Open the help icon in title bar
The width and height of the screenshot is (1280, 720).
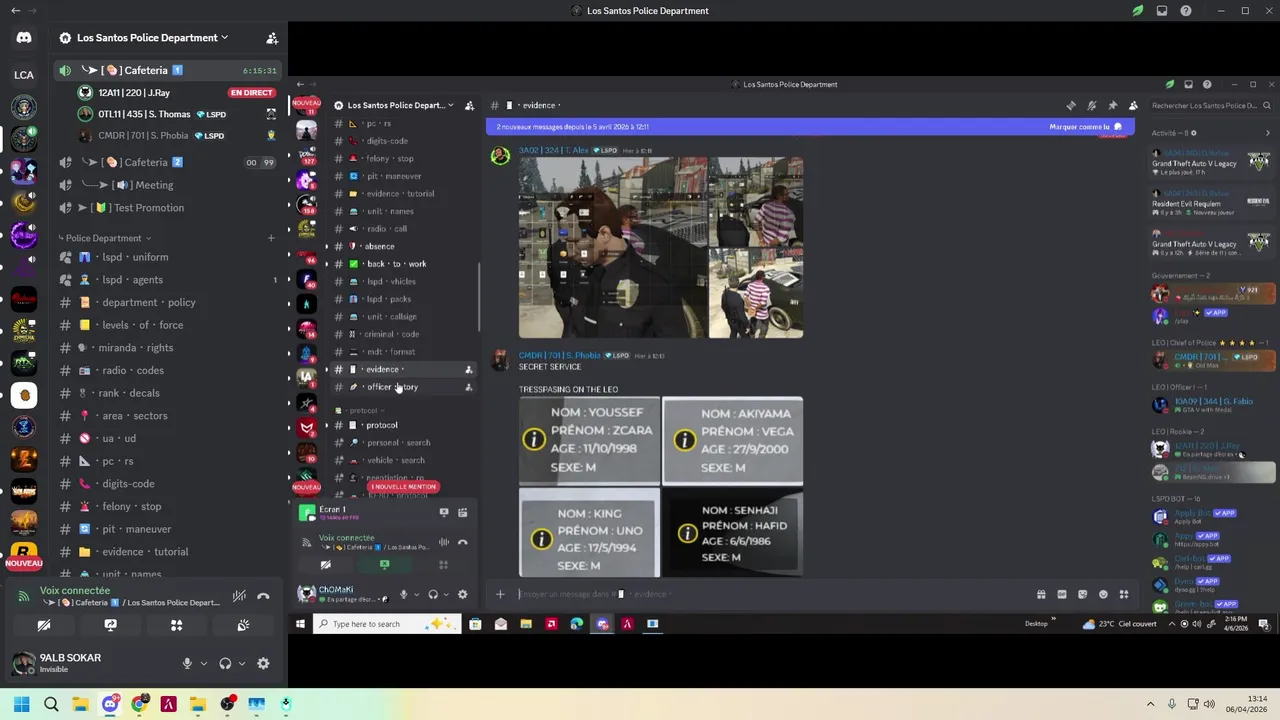click(1186, 11)
